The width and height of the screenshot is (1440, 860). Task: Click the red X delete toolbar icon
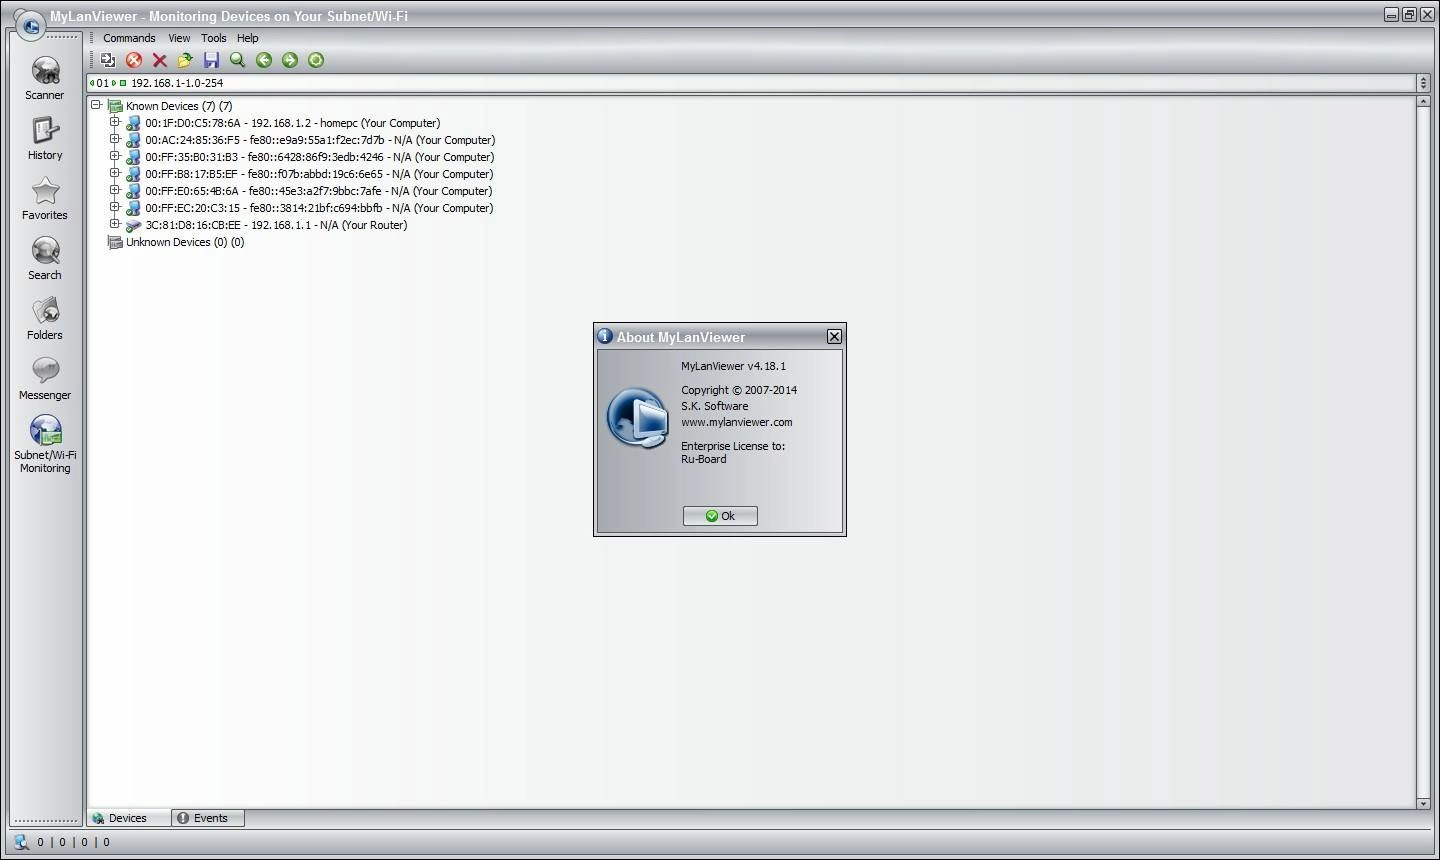(159, 60)
